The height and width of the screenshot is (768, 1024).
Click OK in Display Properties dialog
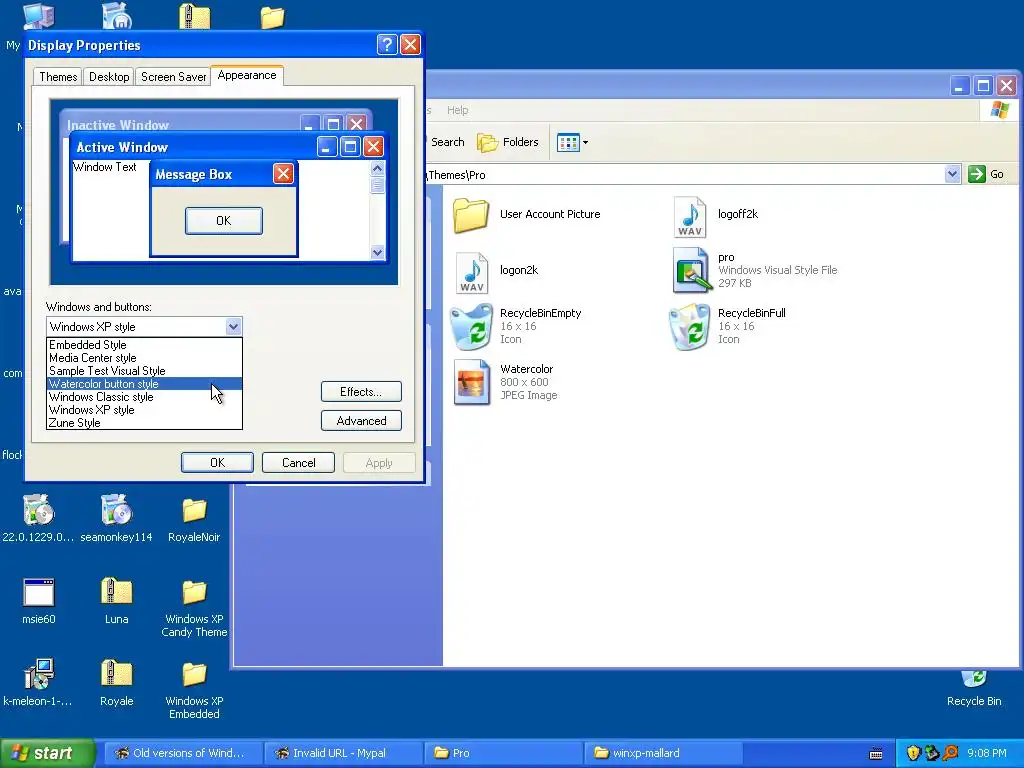pos(217,462)
